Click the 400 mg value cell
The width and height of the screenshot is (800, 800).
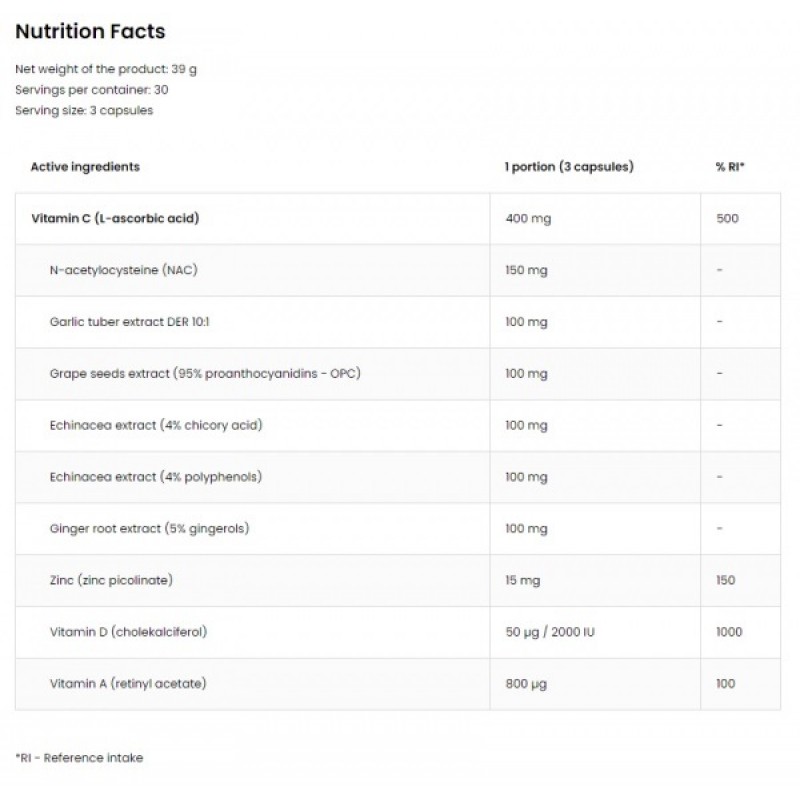526,218
